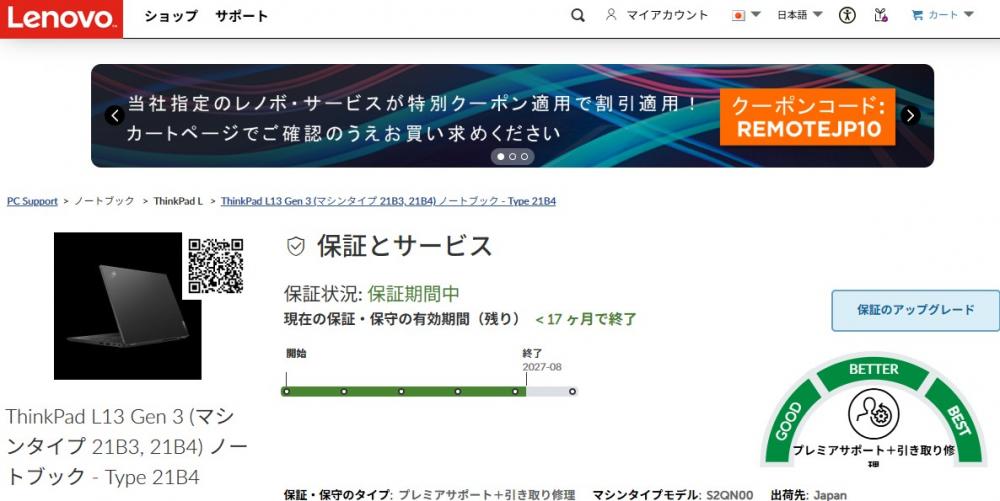Click the BETTER gauge segment

(x=873, y=370)
